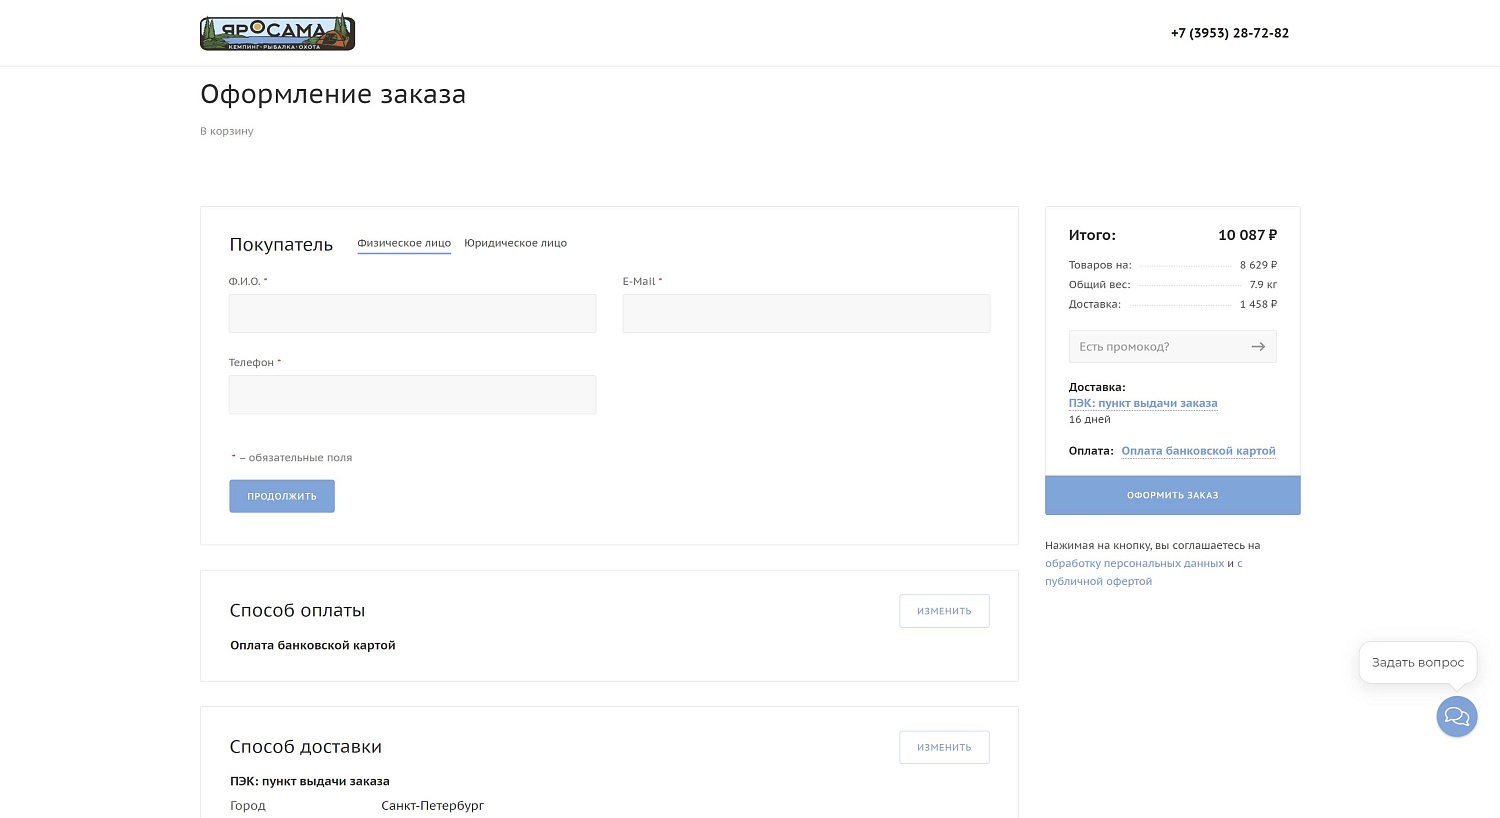Open the chat widget bubble icon
The image size is (1500, 818).
[1456, 717]
